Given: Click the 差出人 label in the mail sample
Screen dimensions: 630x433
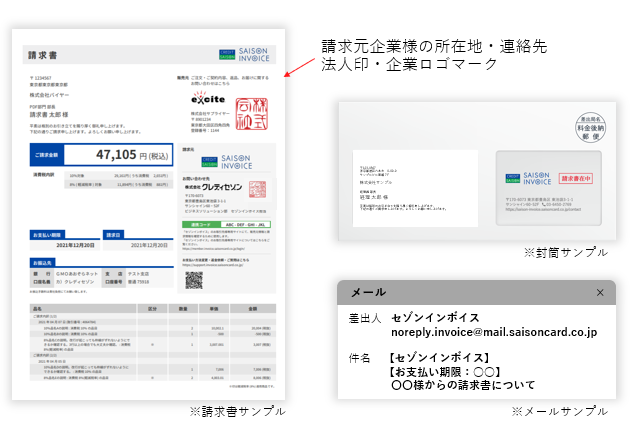Looking at the screenshot, I should click(x=364, y=319).
